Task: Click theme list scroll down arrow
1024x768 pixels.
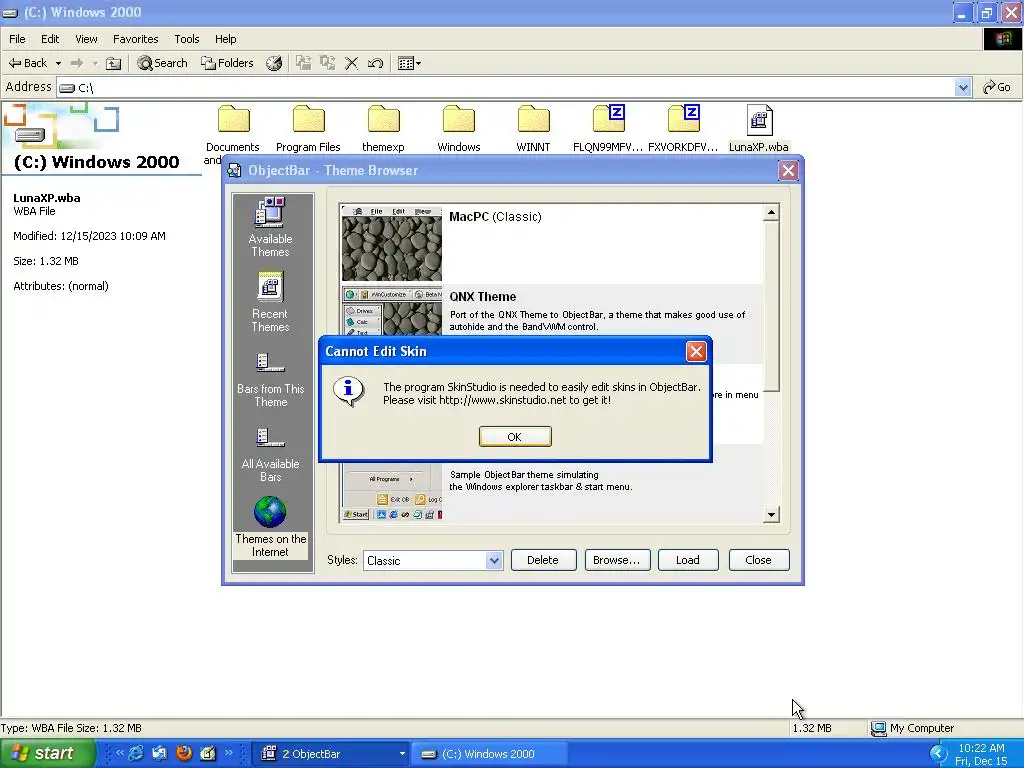Action: pyautogui.click(x=771, y=515)
